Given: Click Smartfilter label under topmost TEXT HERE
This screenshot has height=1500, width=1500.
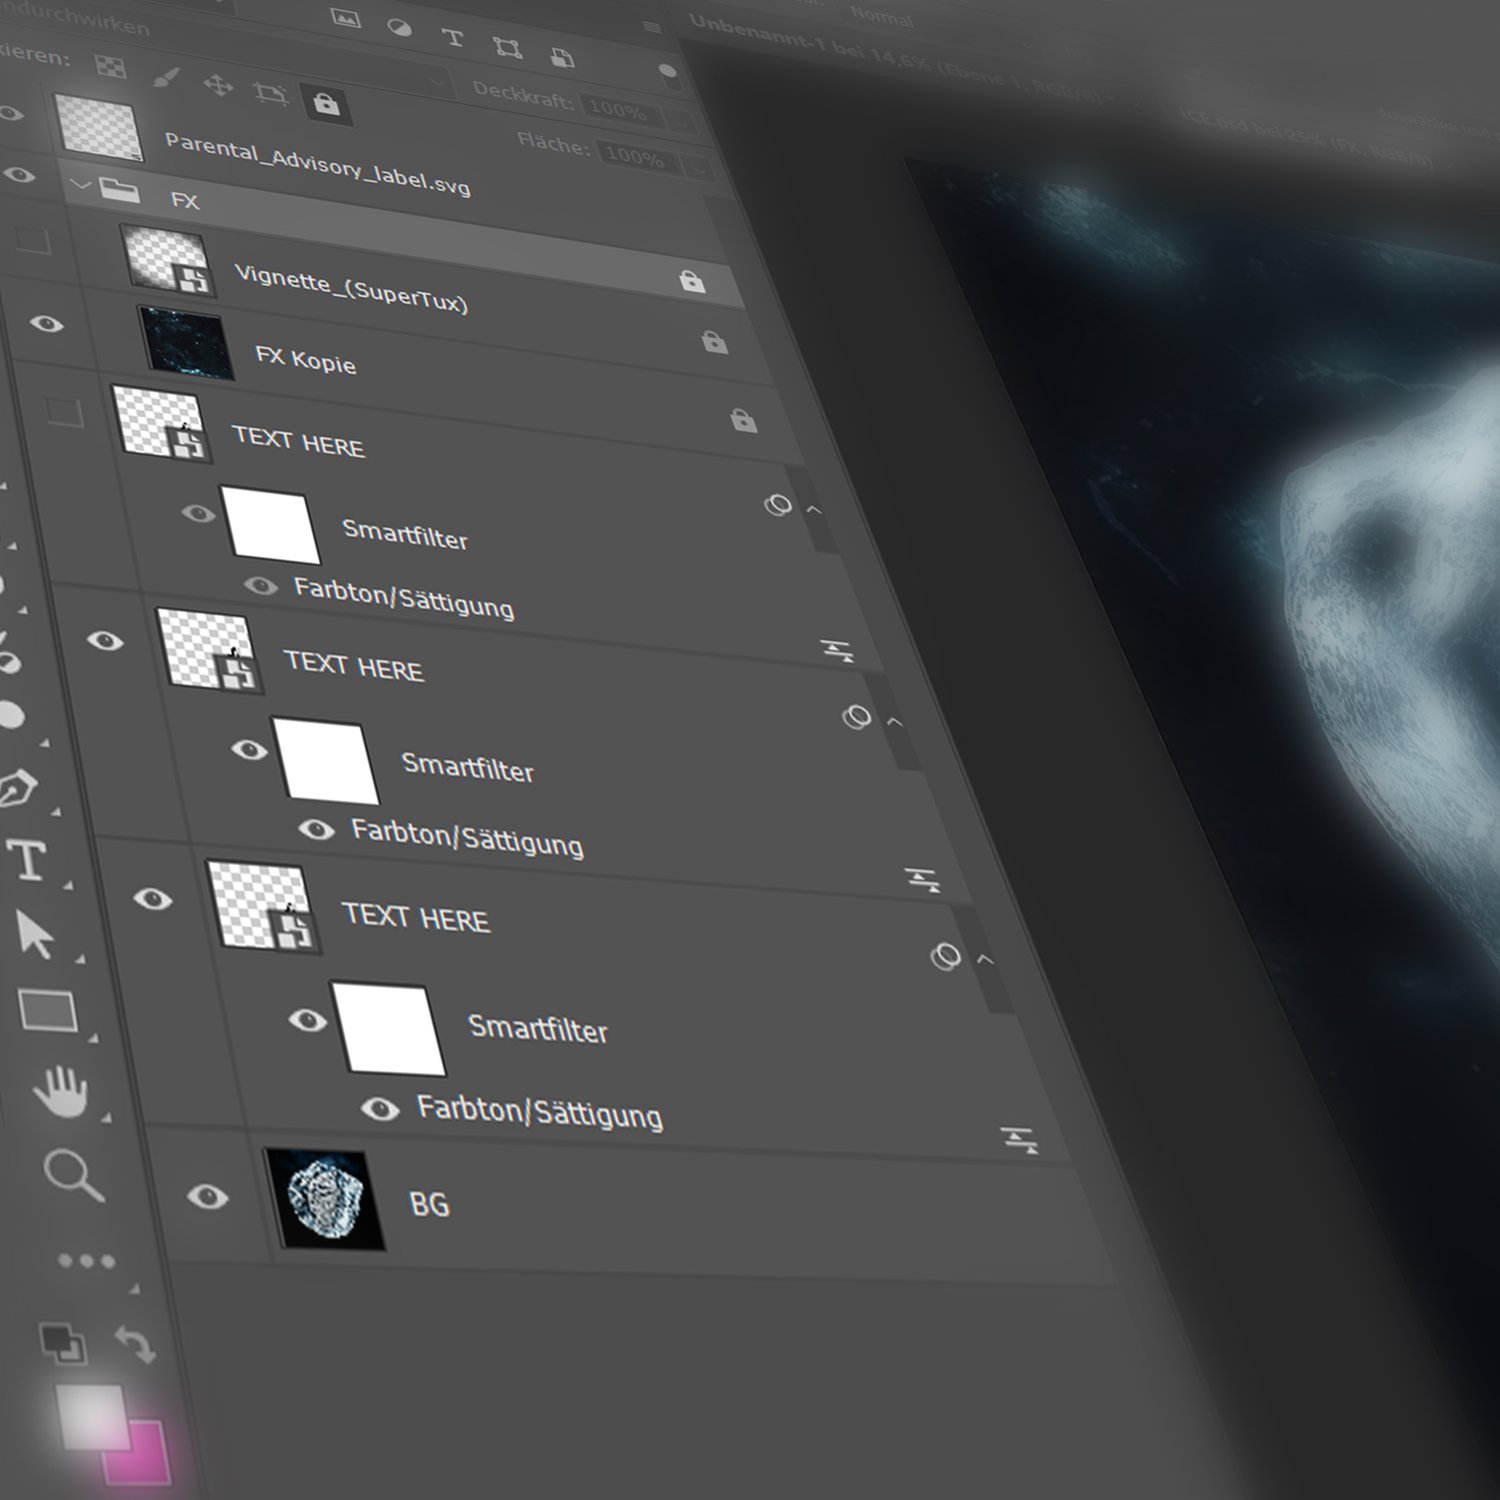Looking at the screenshot, I should pyautogui.click(x=405, y=534).
